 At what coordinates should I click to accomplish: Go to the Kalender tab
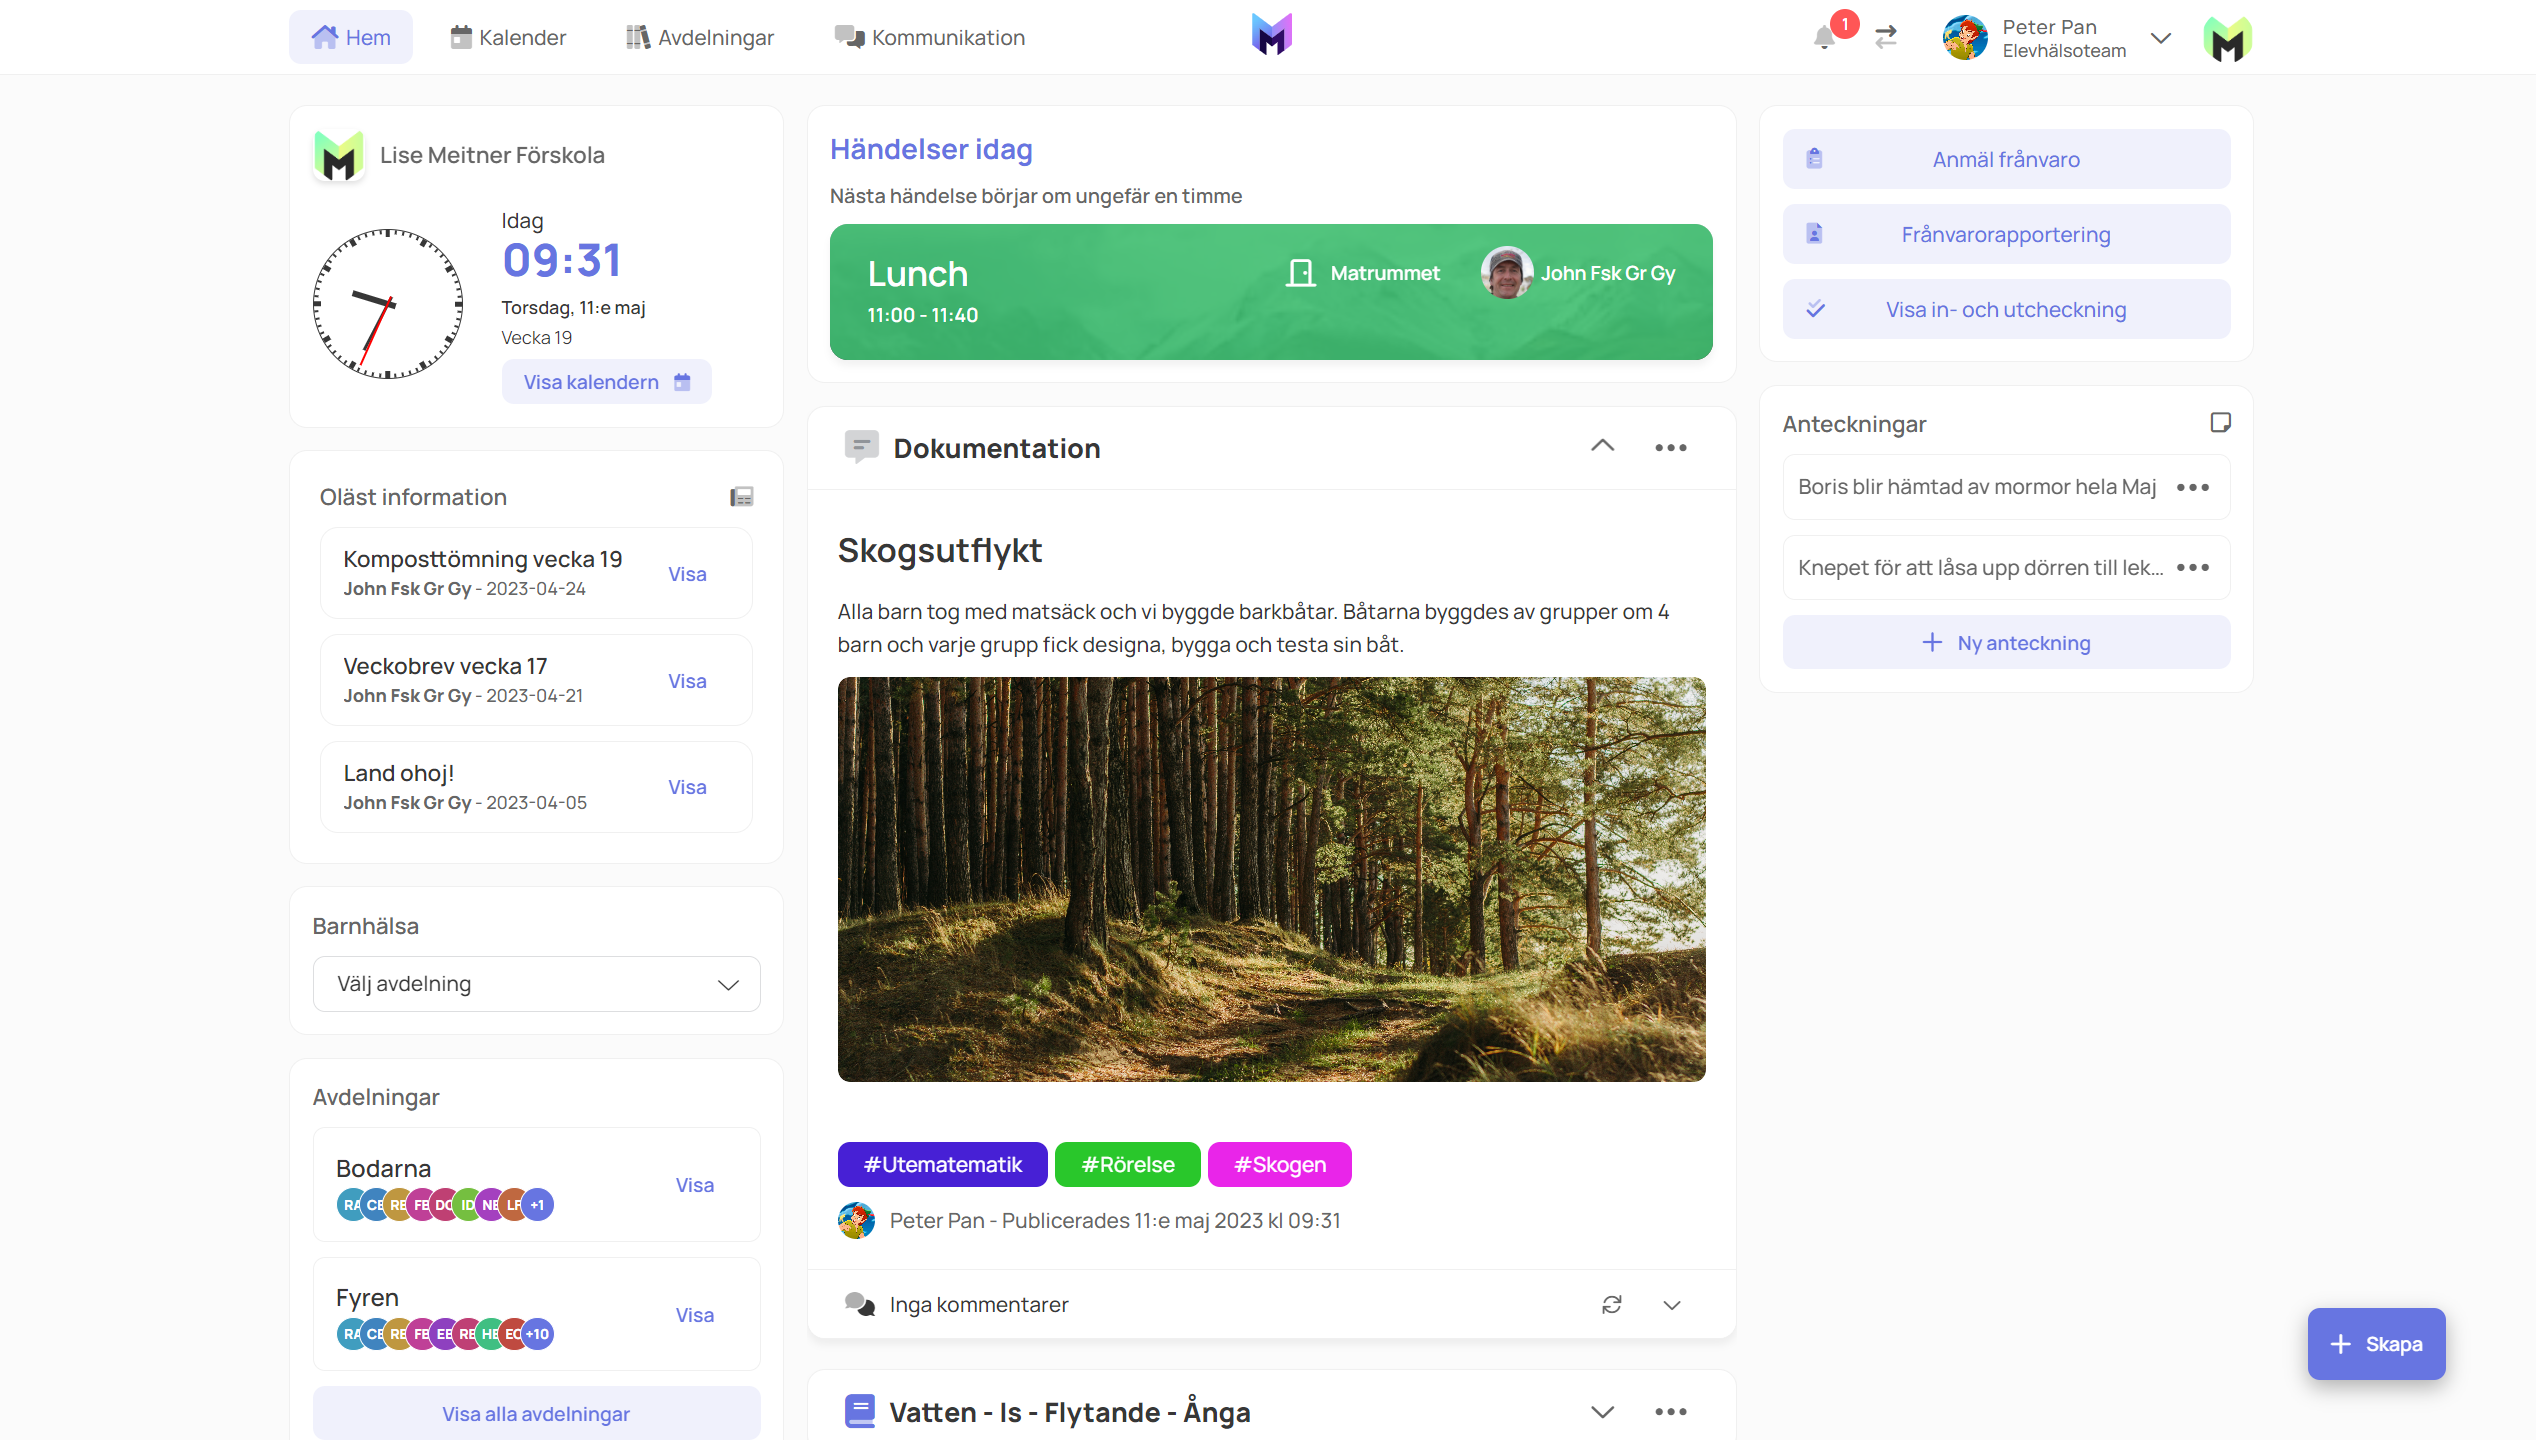tap(508, 38)
